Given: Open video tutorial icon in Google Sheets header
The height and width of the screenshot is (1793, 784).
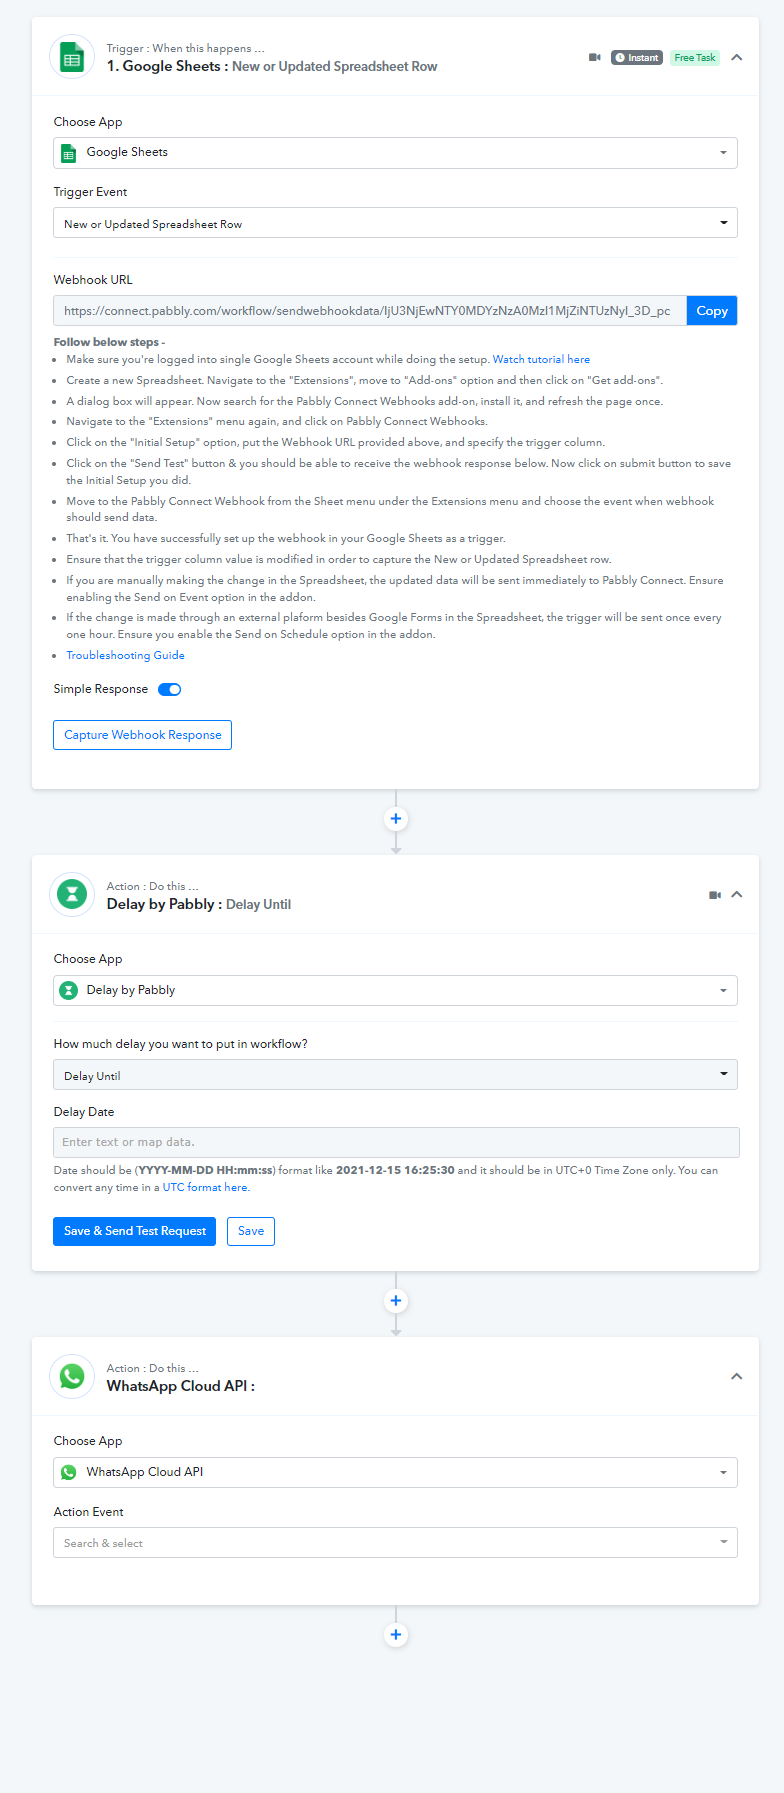Looking at the screenshot, I should coord(595,57).
